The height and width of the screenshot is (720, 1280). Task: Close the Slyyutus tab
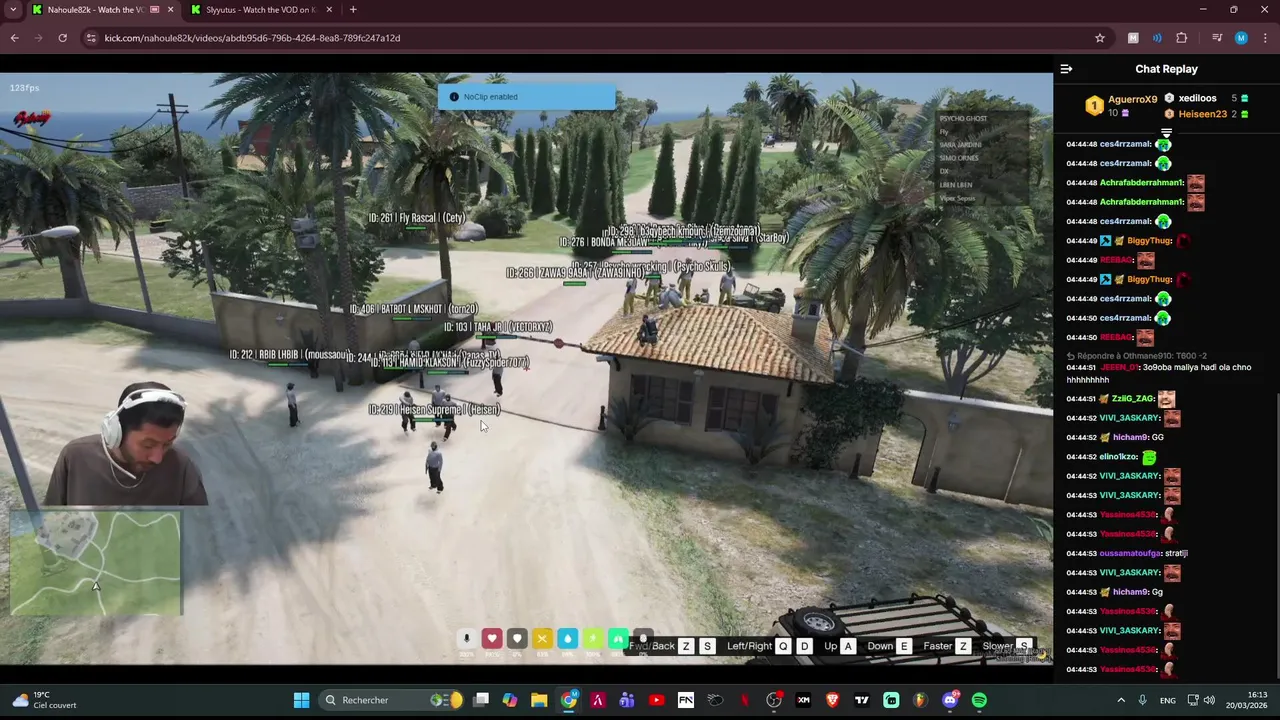click(x=329, y=10)
